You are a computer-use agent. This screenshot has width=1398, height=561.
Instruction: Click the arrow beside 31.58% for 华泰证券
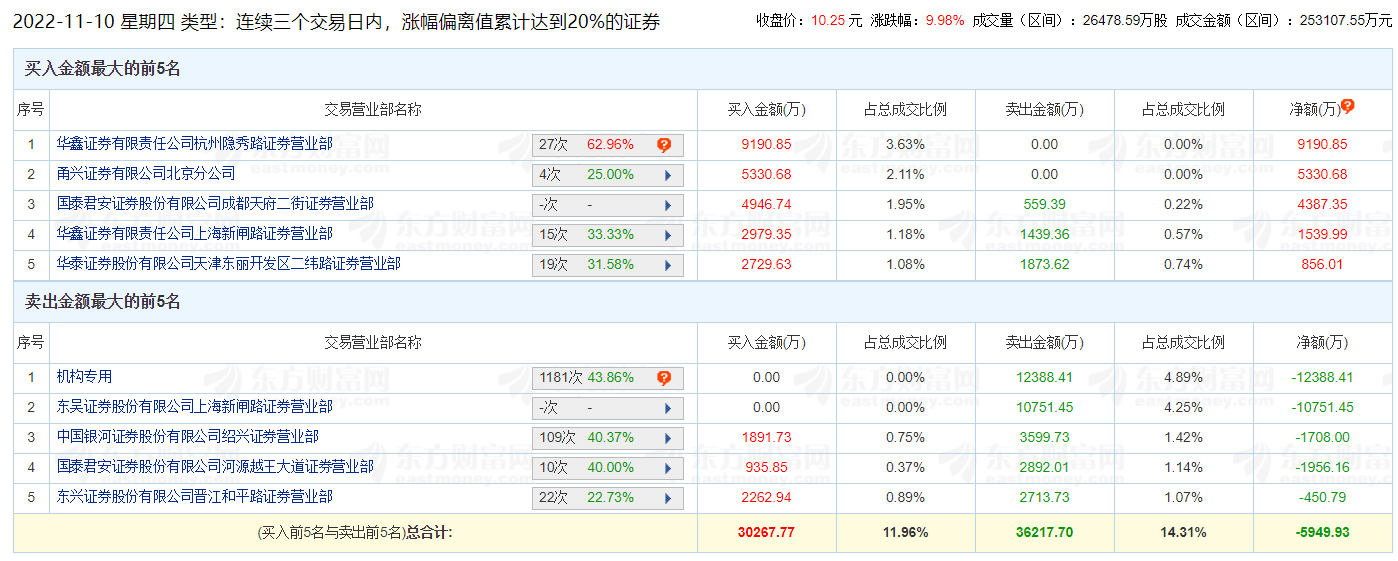[668, 265]
